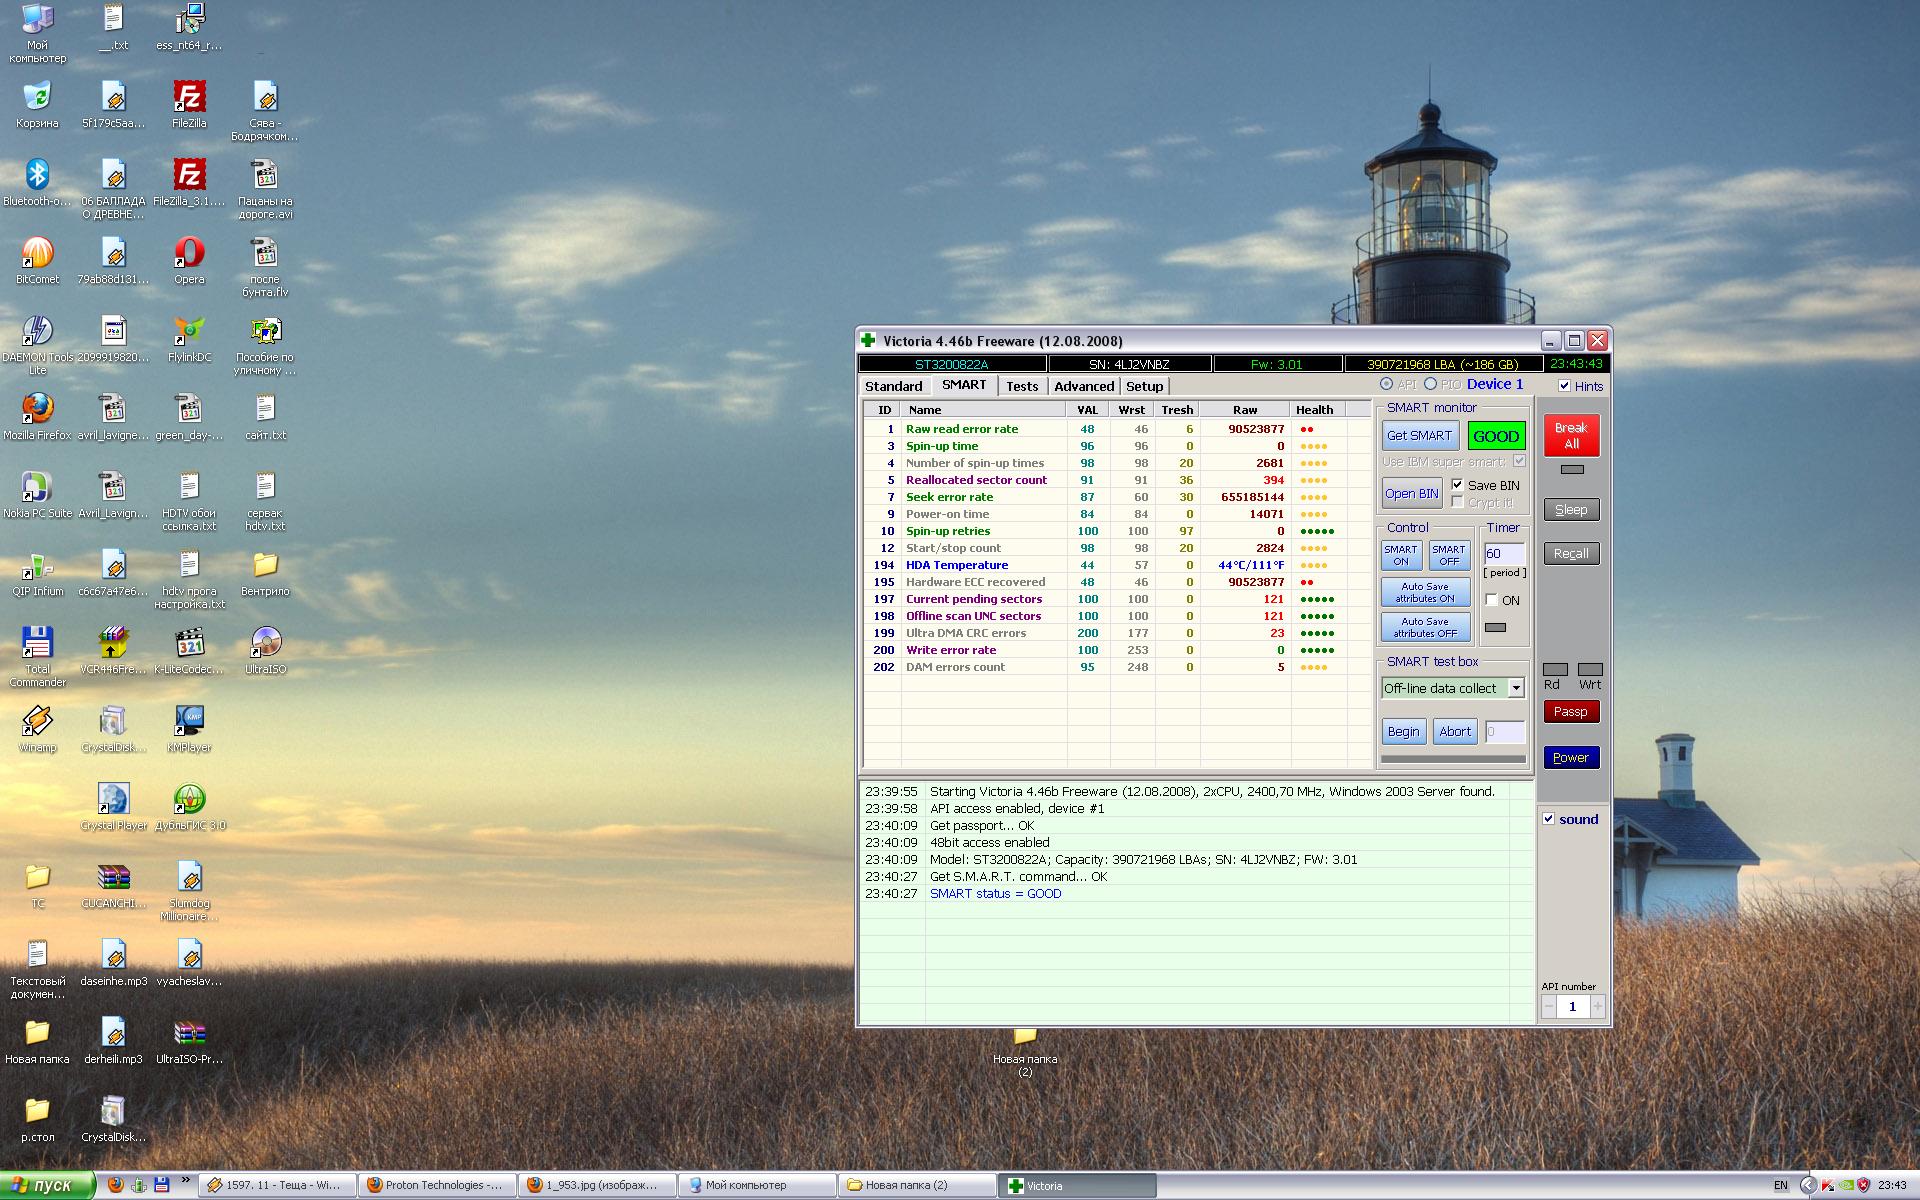This screenshot has width=1920, height=1200.
Task: Toggle the Hints checkbox
Action: 1565,386
